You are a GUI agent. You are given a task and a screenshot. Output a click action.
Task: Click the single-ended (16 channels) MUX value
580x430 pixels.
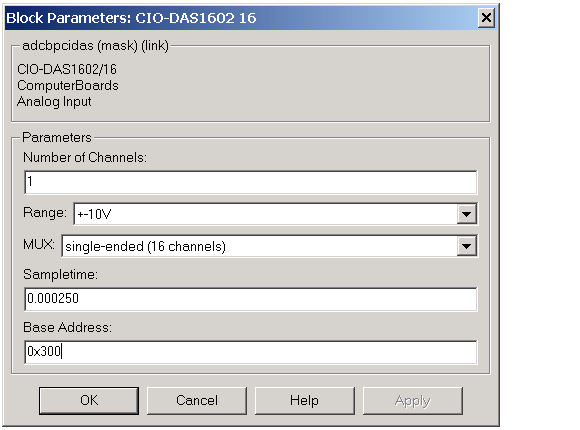[x=145, y=246]
